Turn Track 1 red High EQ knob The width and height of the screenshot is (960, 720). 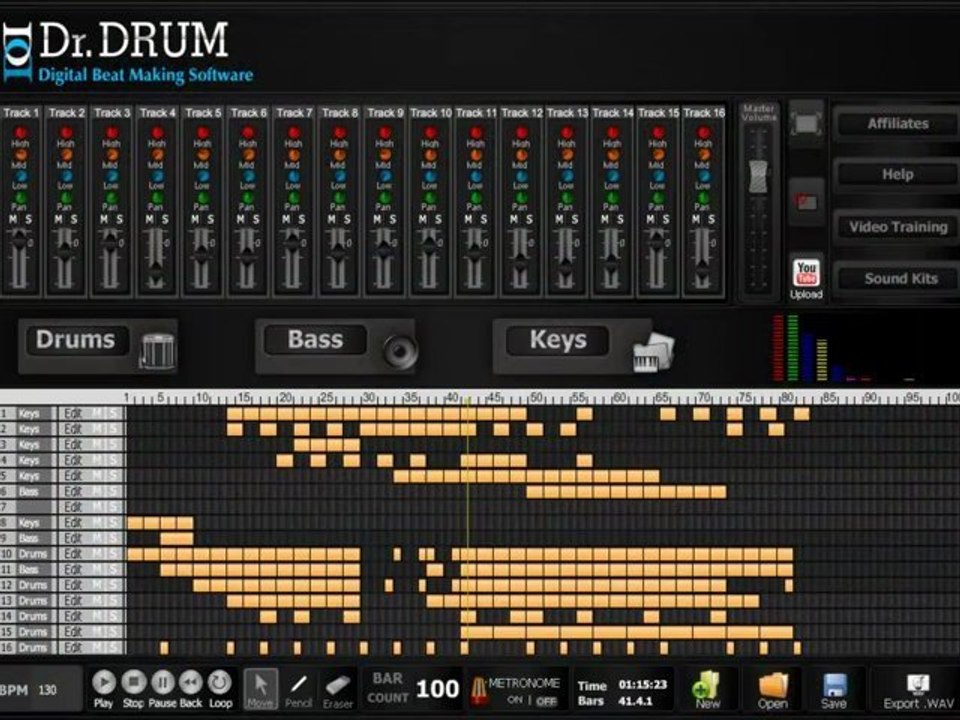[x=20, y=132]
